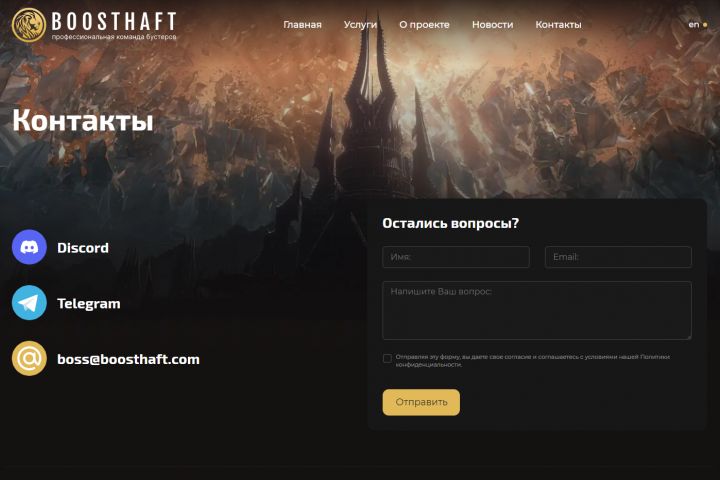Tick the privacy policy consent checkbox
Viewport: 720px width, 480px height.
(x=387, y=358)
